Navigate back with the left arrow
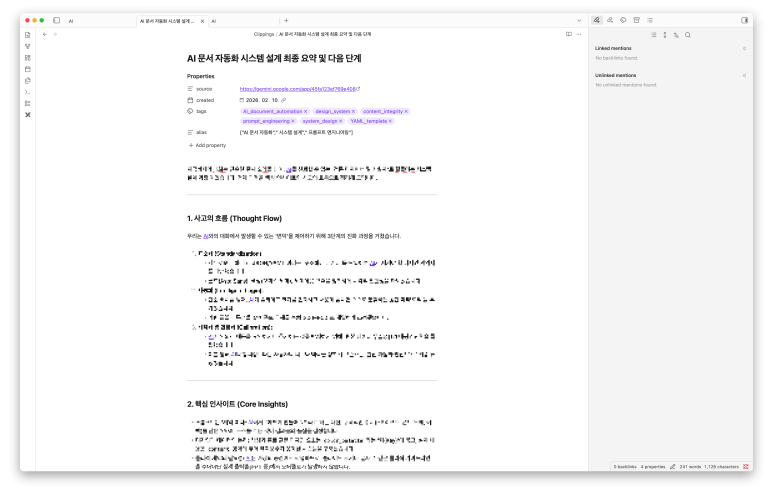The width and height of the screenshot is (773, 498). point(45,34)
